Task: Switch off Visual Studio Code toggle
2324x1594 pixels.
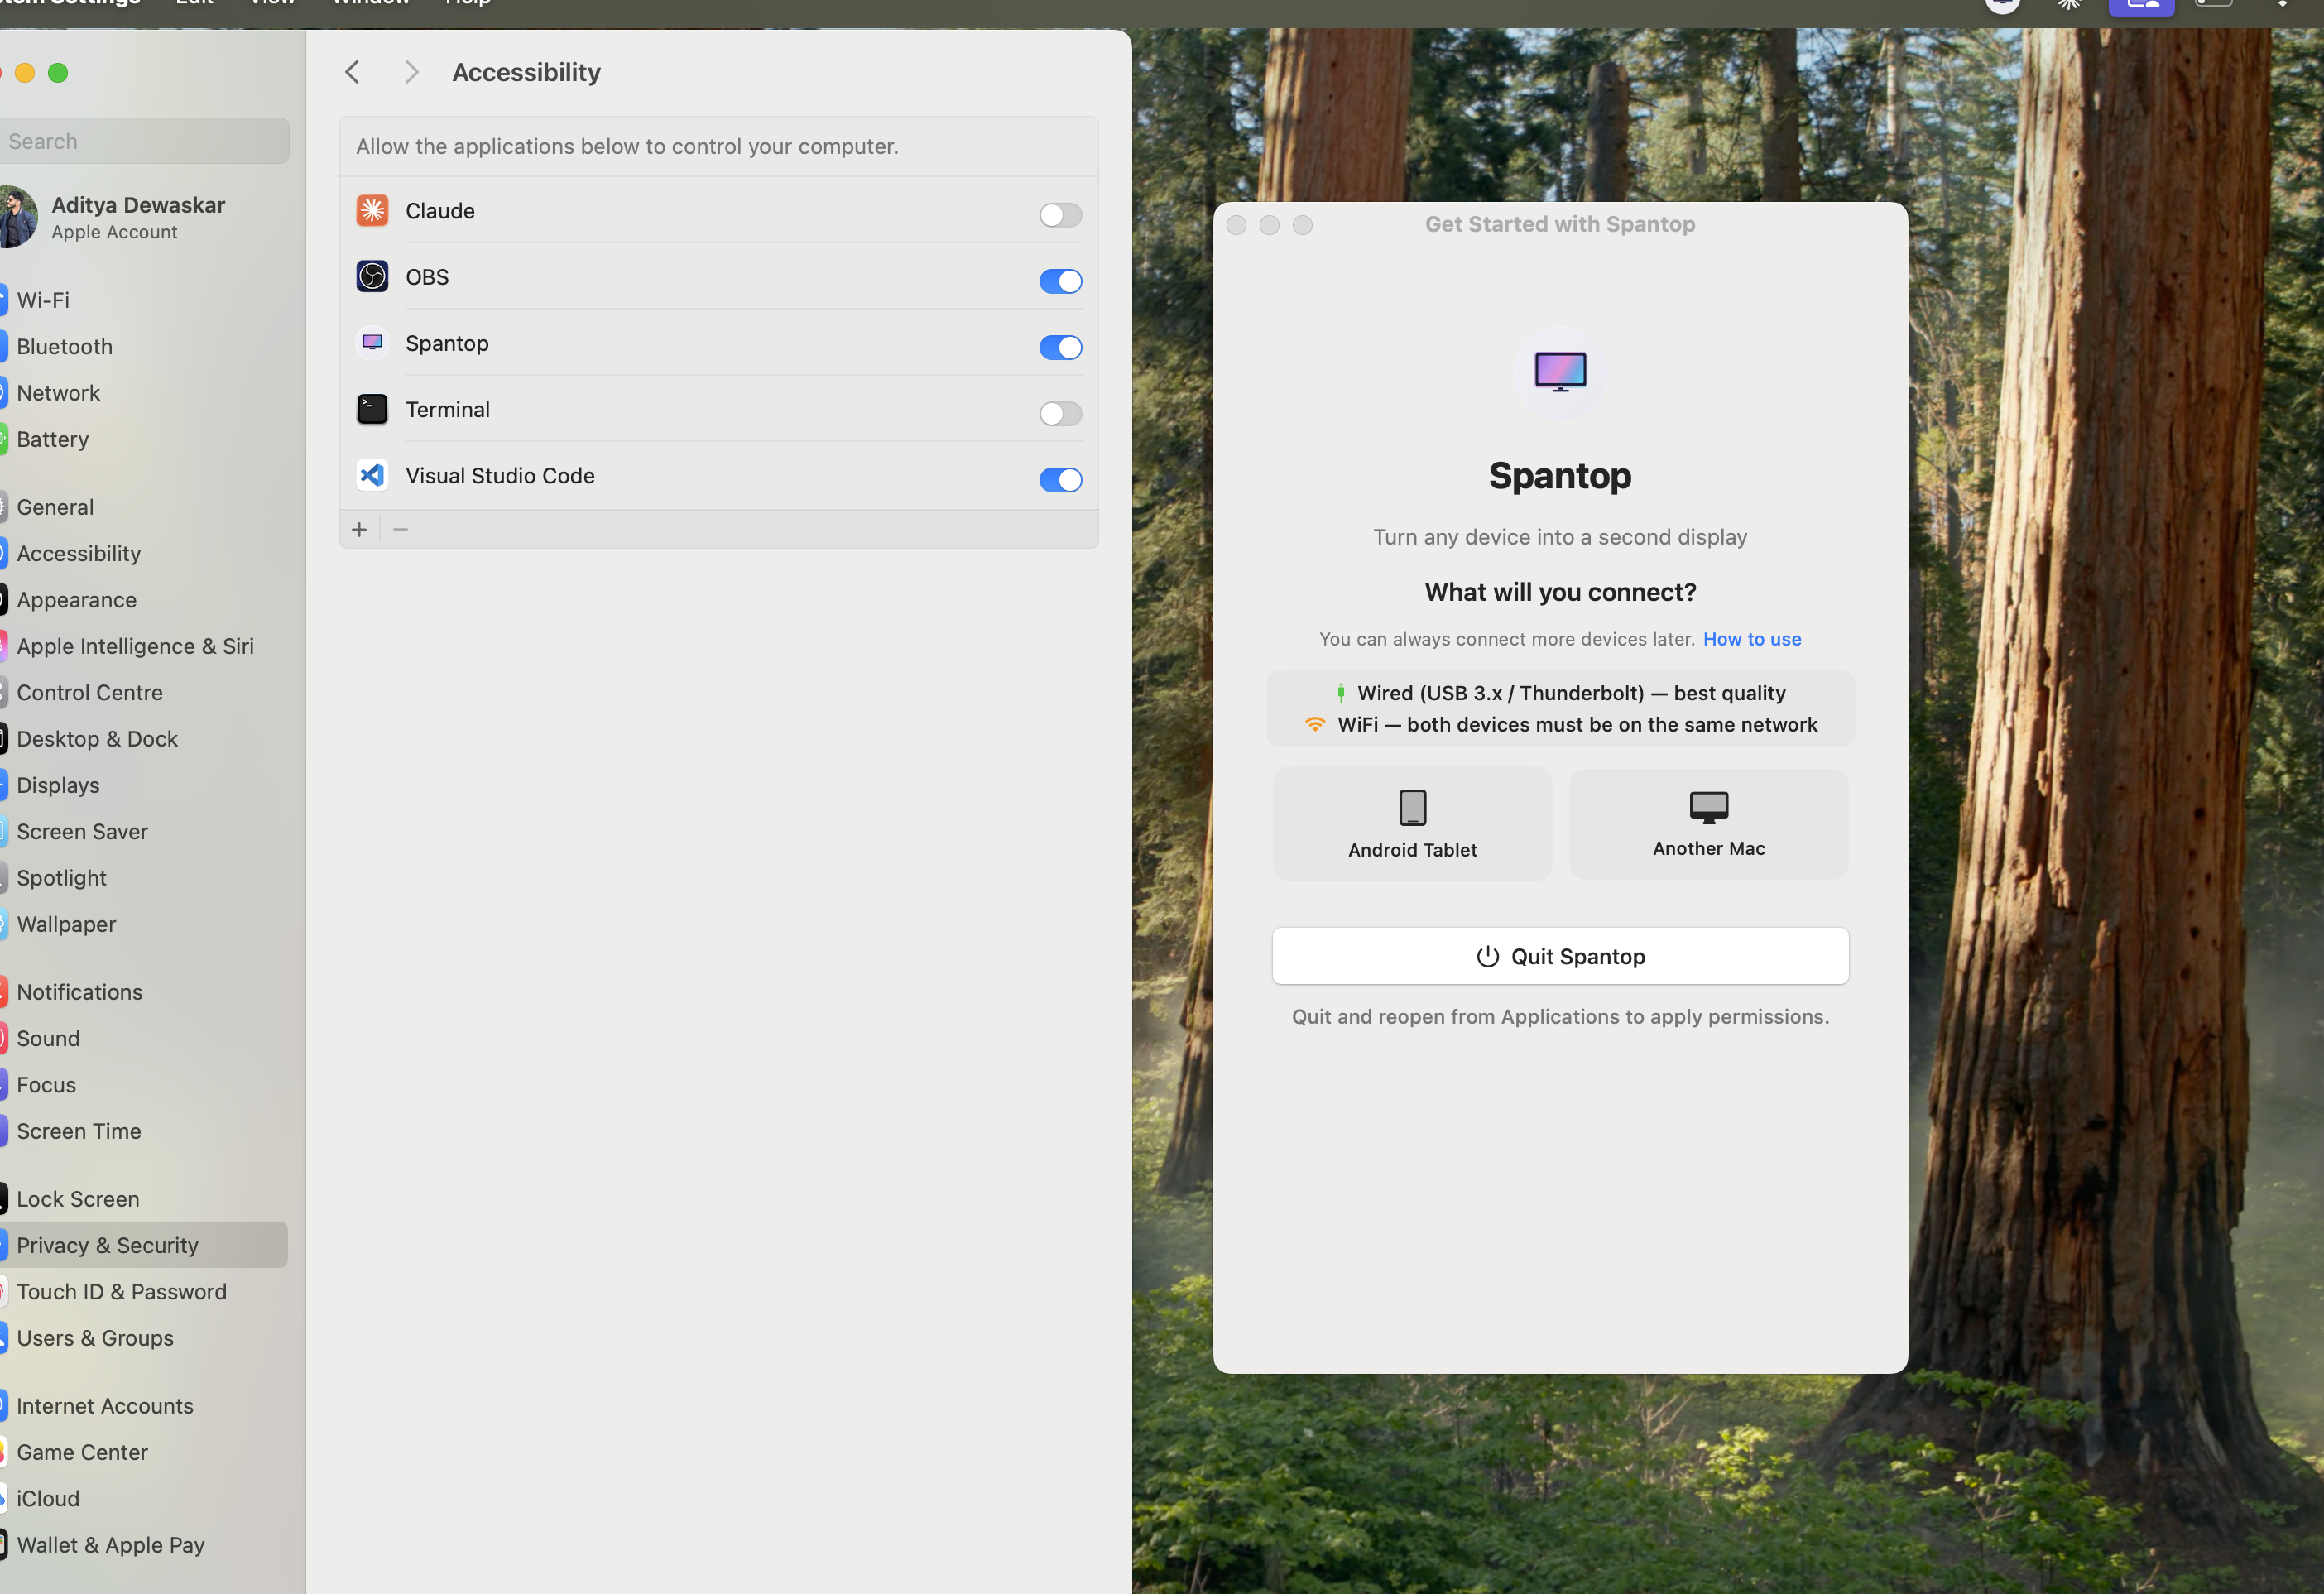Action: [1060, 479]
